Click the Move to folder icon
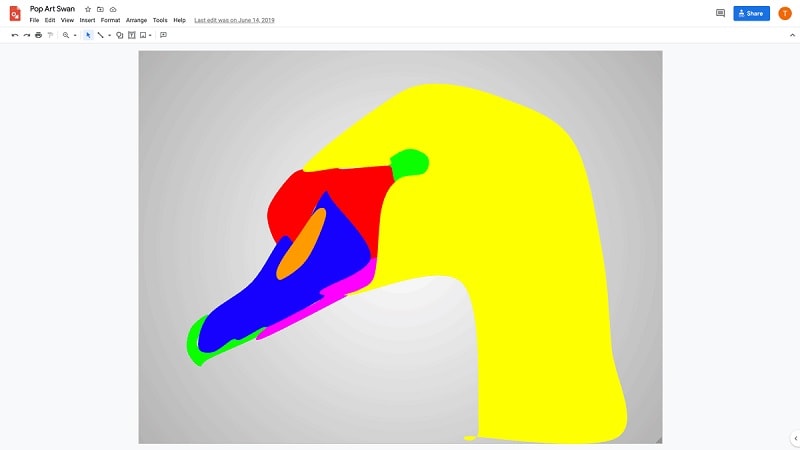The height and width of the screenshot is (450, 800). (x=100, y=9)
